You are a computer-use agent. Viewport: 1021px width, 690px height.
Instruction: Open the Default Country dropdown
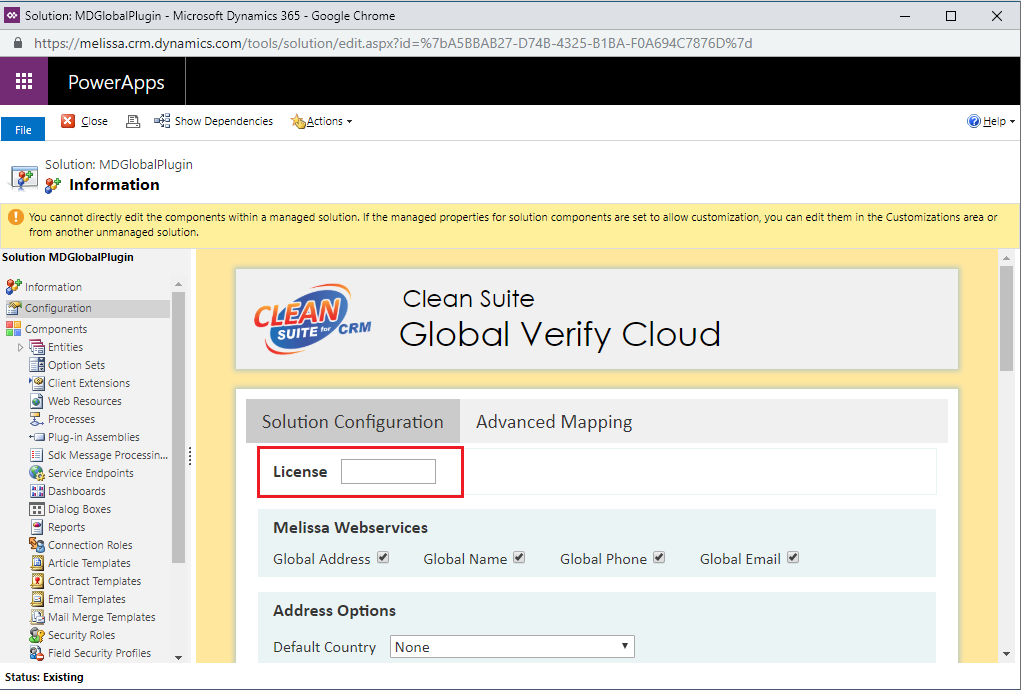pyautogui.click(x=512, y=647)
